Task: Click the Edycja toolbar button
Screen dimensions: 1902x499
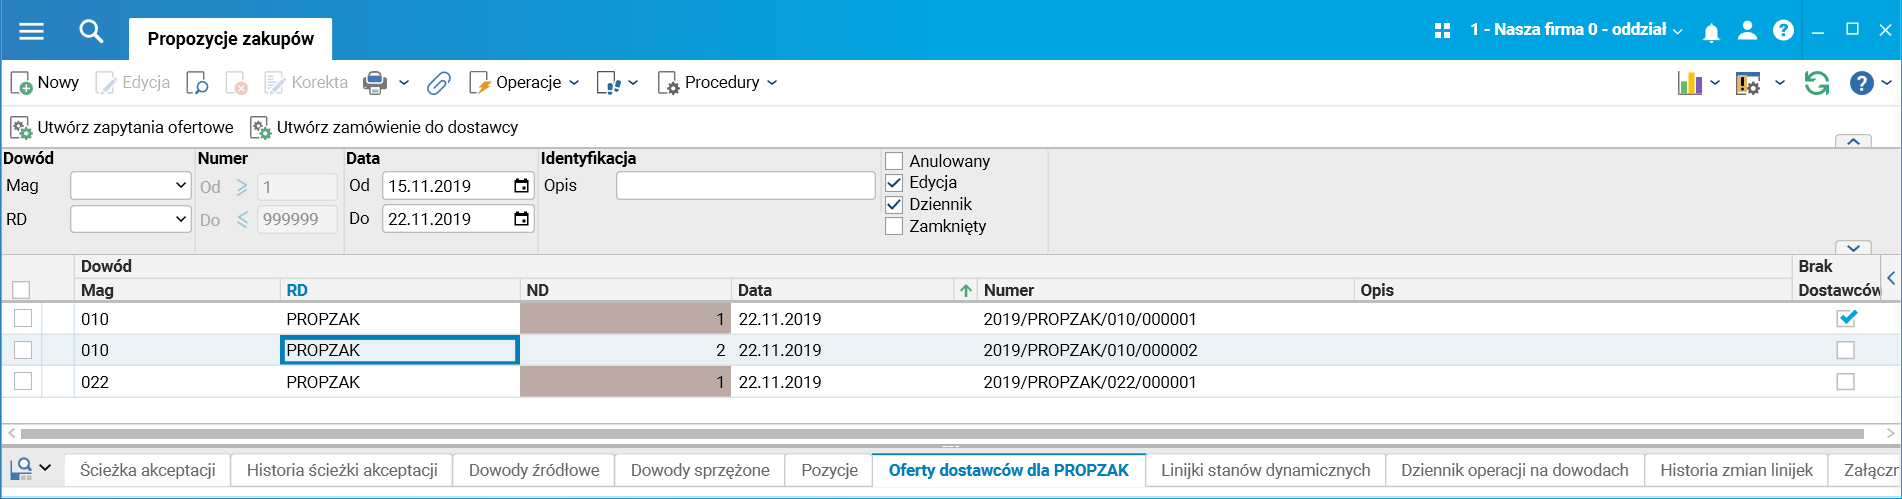Action: [133, 83]
